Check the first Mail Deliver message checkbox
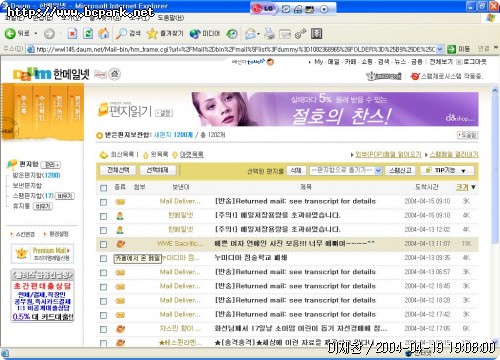The height and width of the screenshot is (360, 500). click(x=103, y=202)
